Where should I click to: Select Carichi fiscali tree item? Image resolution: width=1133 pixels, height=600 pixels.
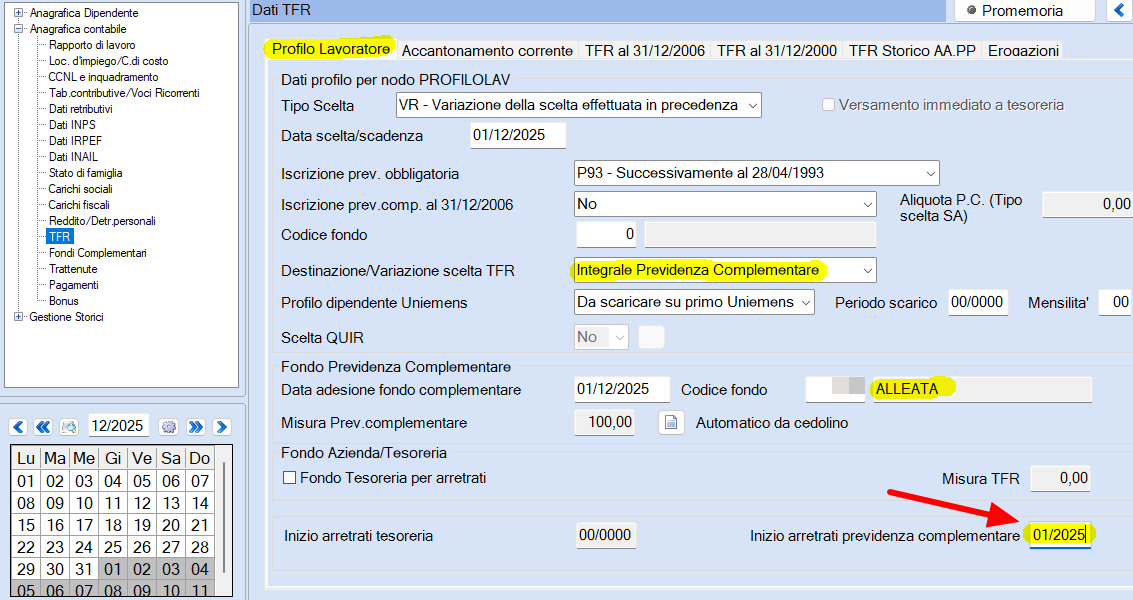point(79,205)
